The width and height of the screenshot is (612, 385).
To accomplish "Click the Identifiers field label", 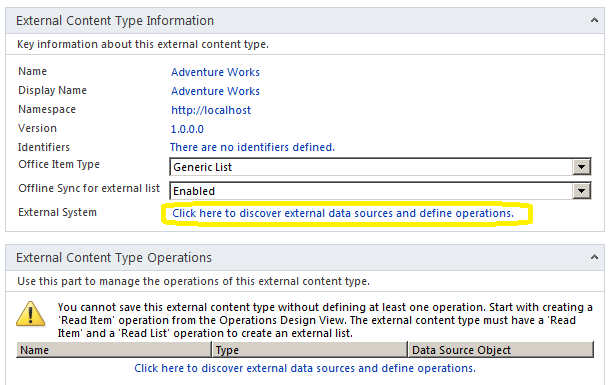I will click(44, 147).
